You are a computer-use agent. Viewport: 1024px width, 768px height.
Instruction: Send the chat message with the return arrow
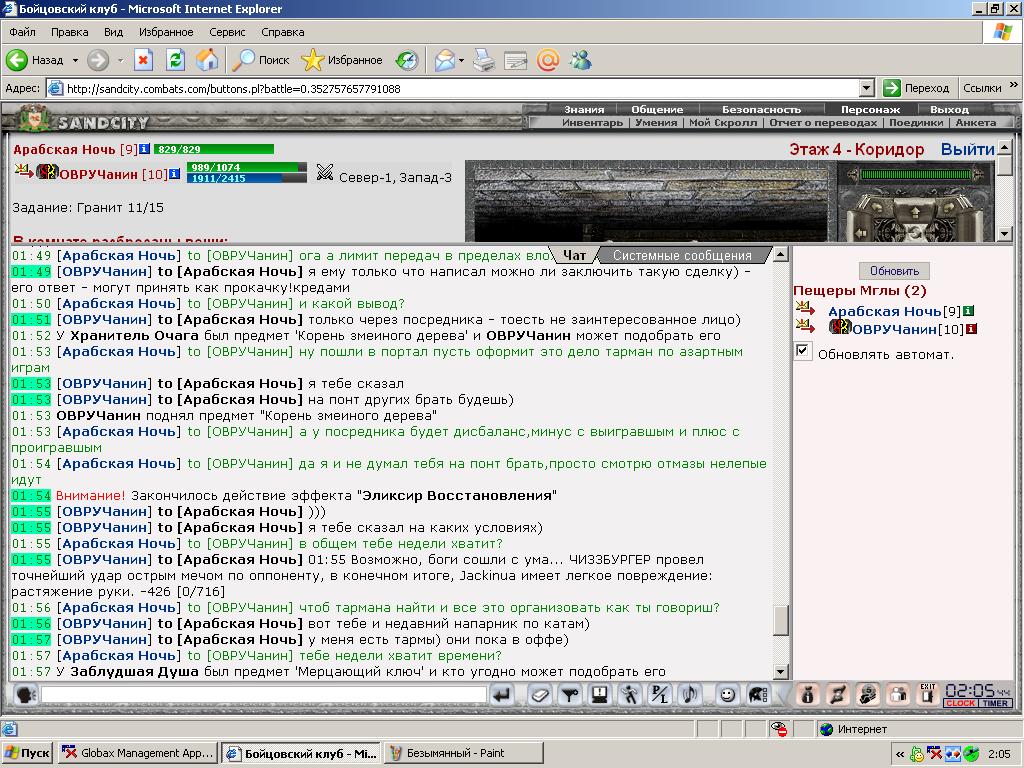click(x=502, y=695)
